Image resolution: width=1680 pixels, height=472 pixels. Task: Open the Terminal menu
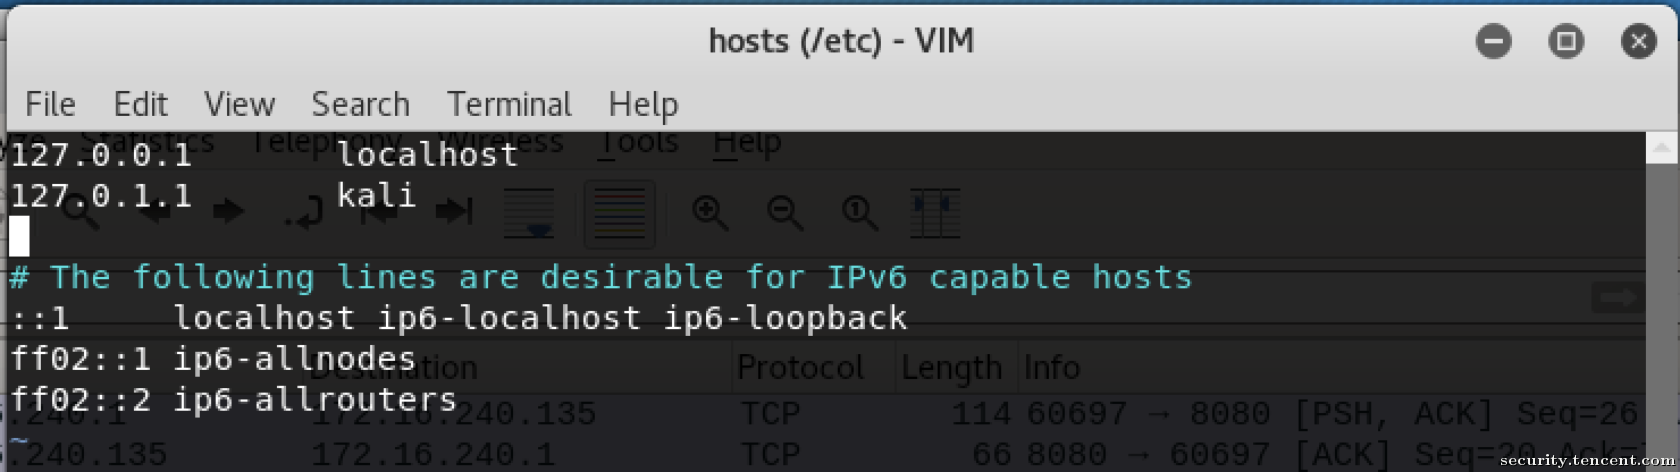509,104
